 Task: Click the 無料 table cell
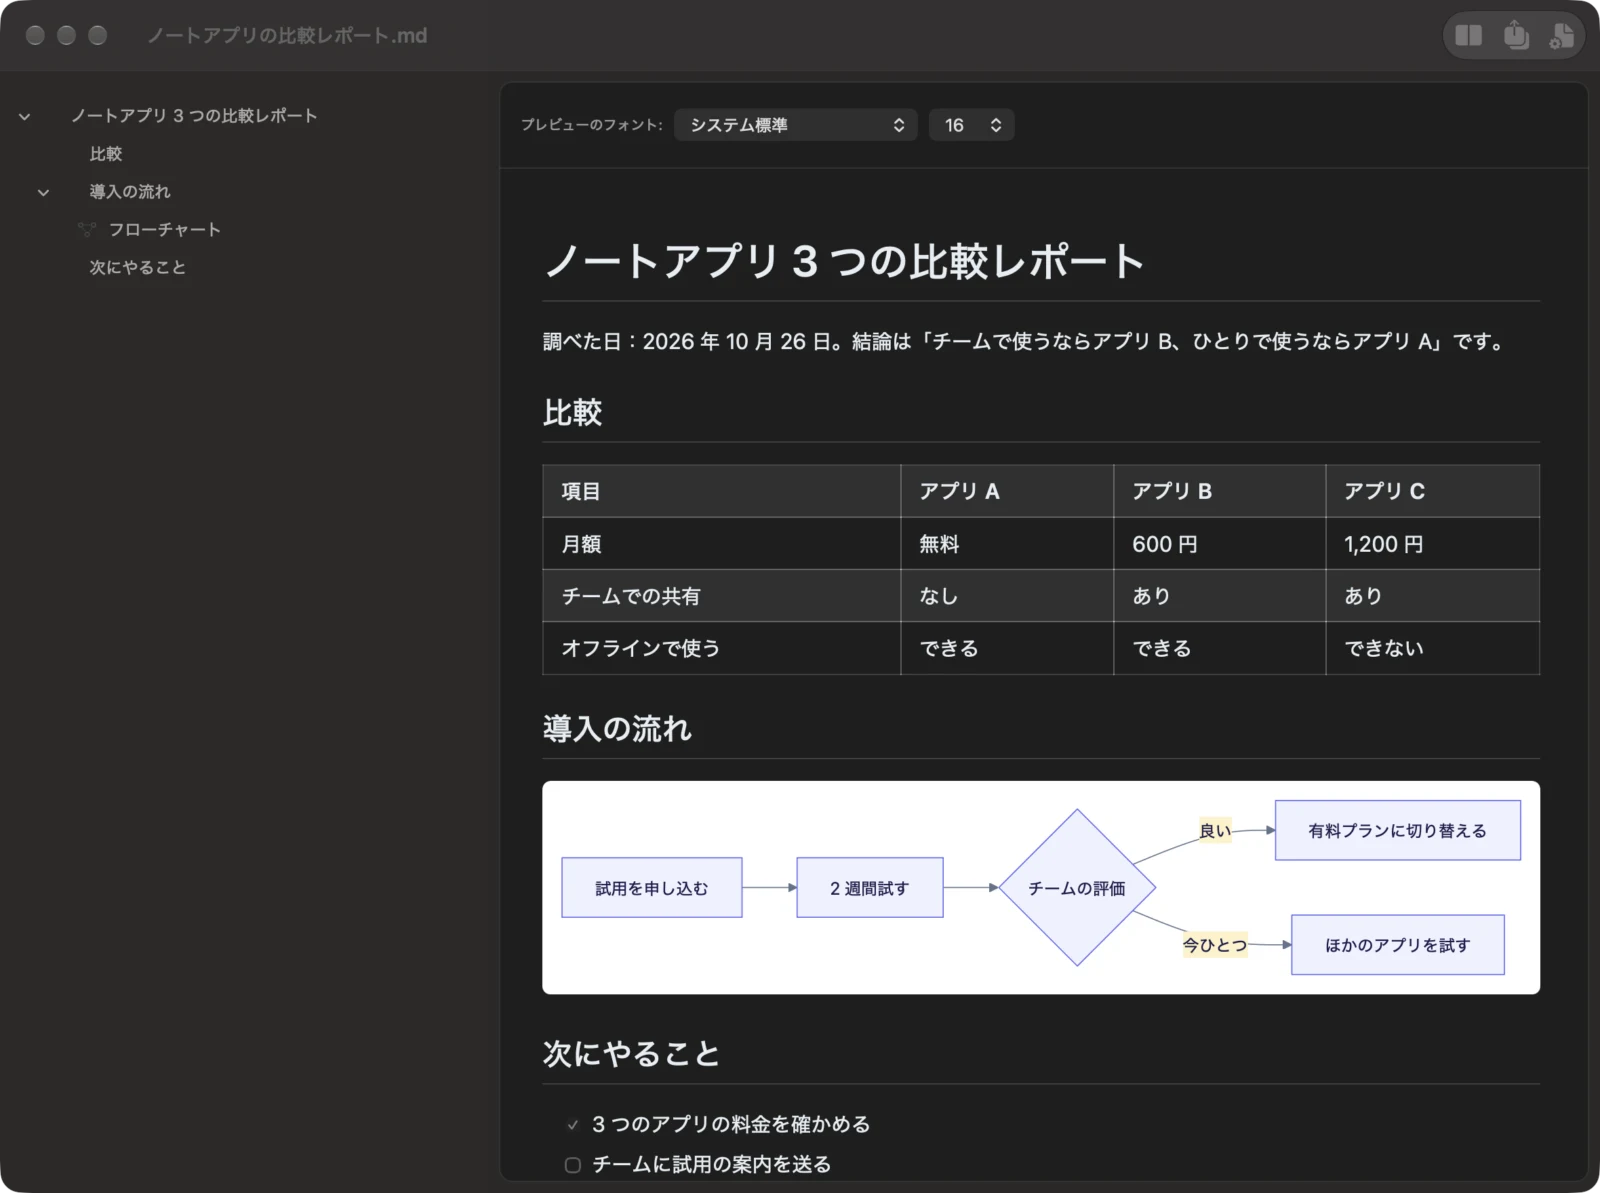[1007, 544]
